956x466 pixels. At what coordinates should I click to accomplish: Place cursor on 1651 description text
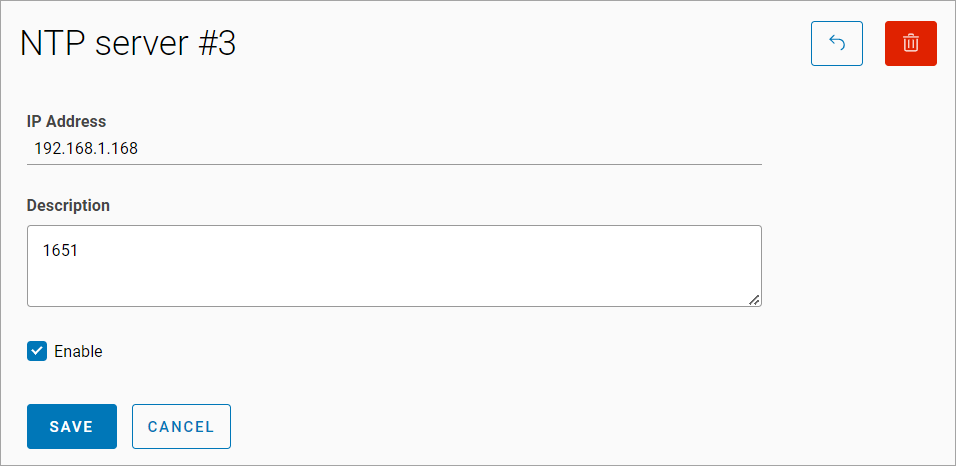coord(60,251)
